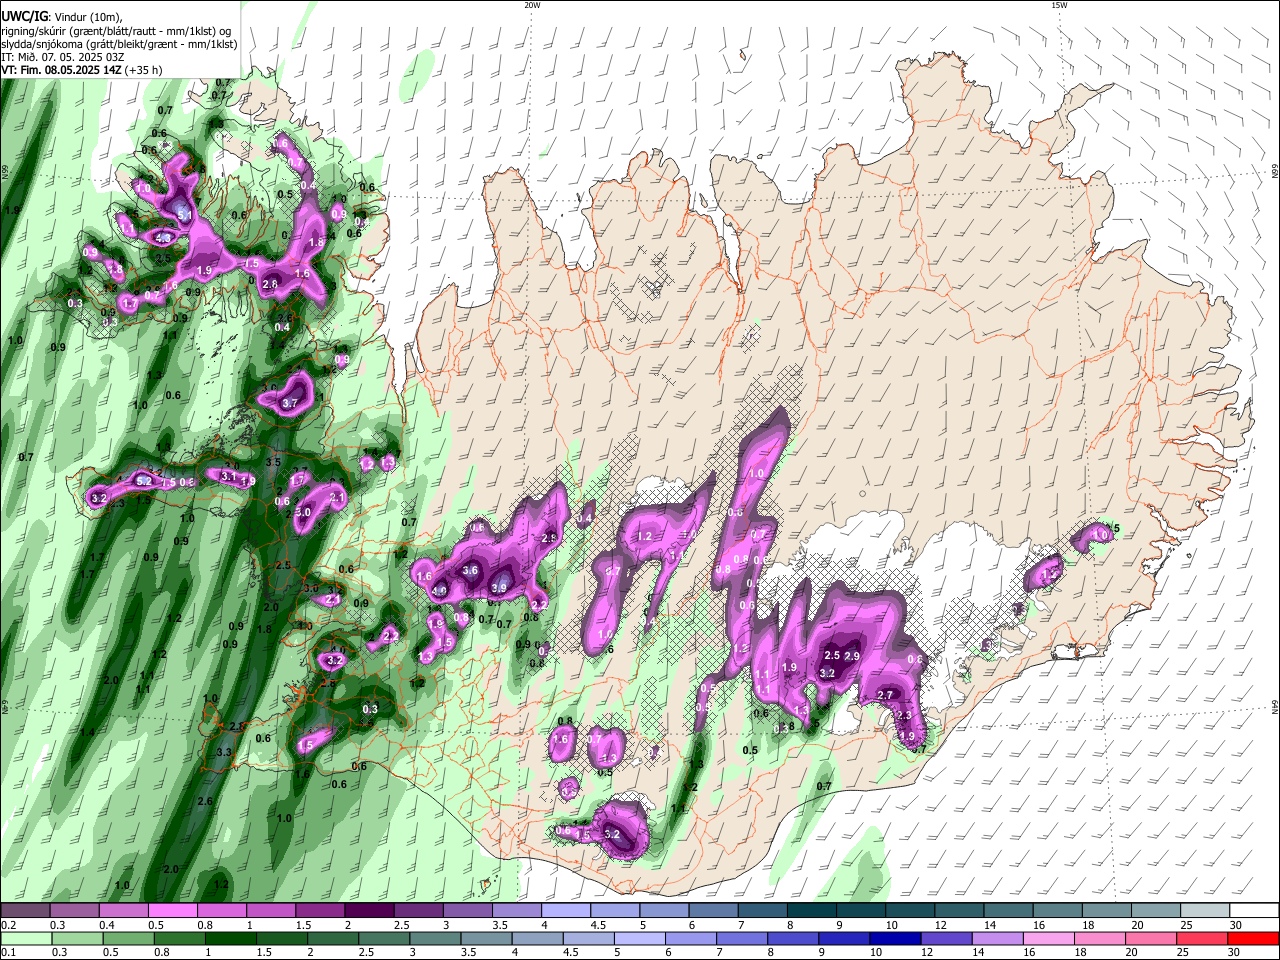Click the red 30 swatch in rain legend
This screenshot has width=1280, height=960.
click(x=1252, y=939)
